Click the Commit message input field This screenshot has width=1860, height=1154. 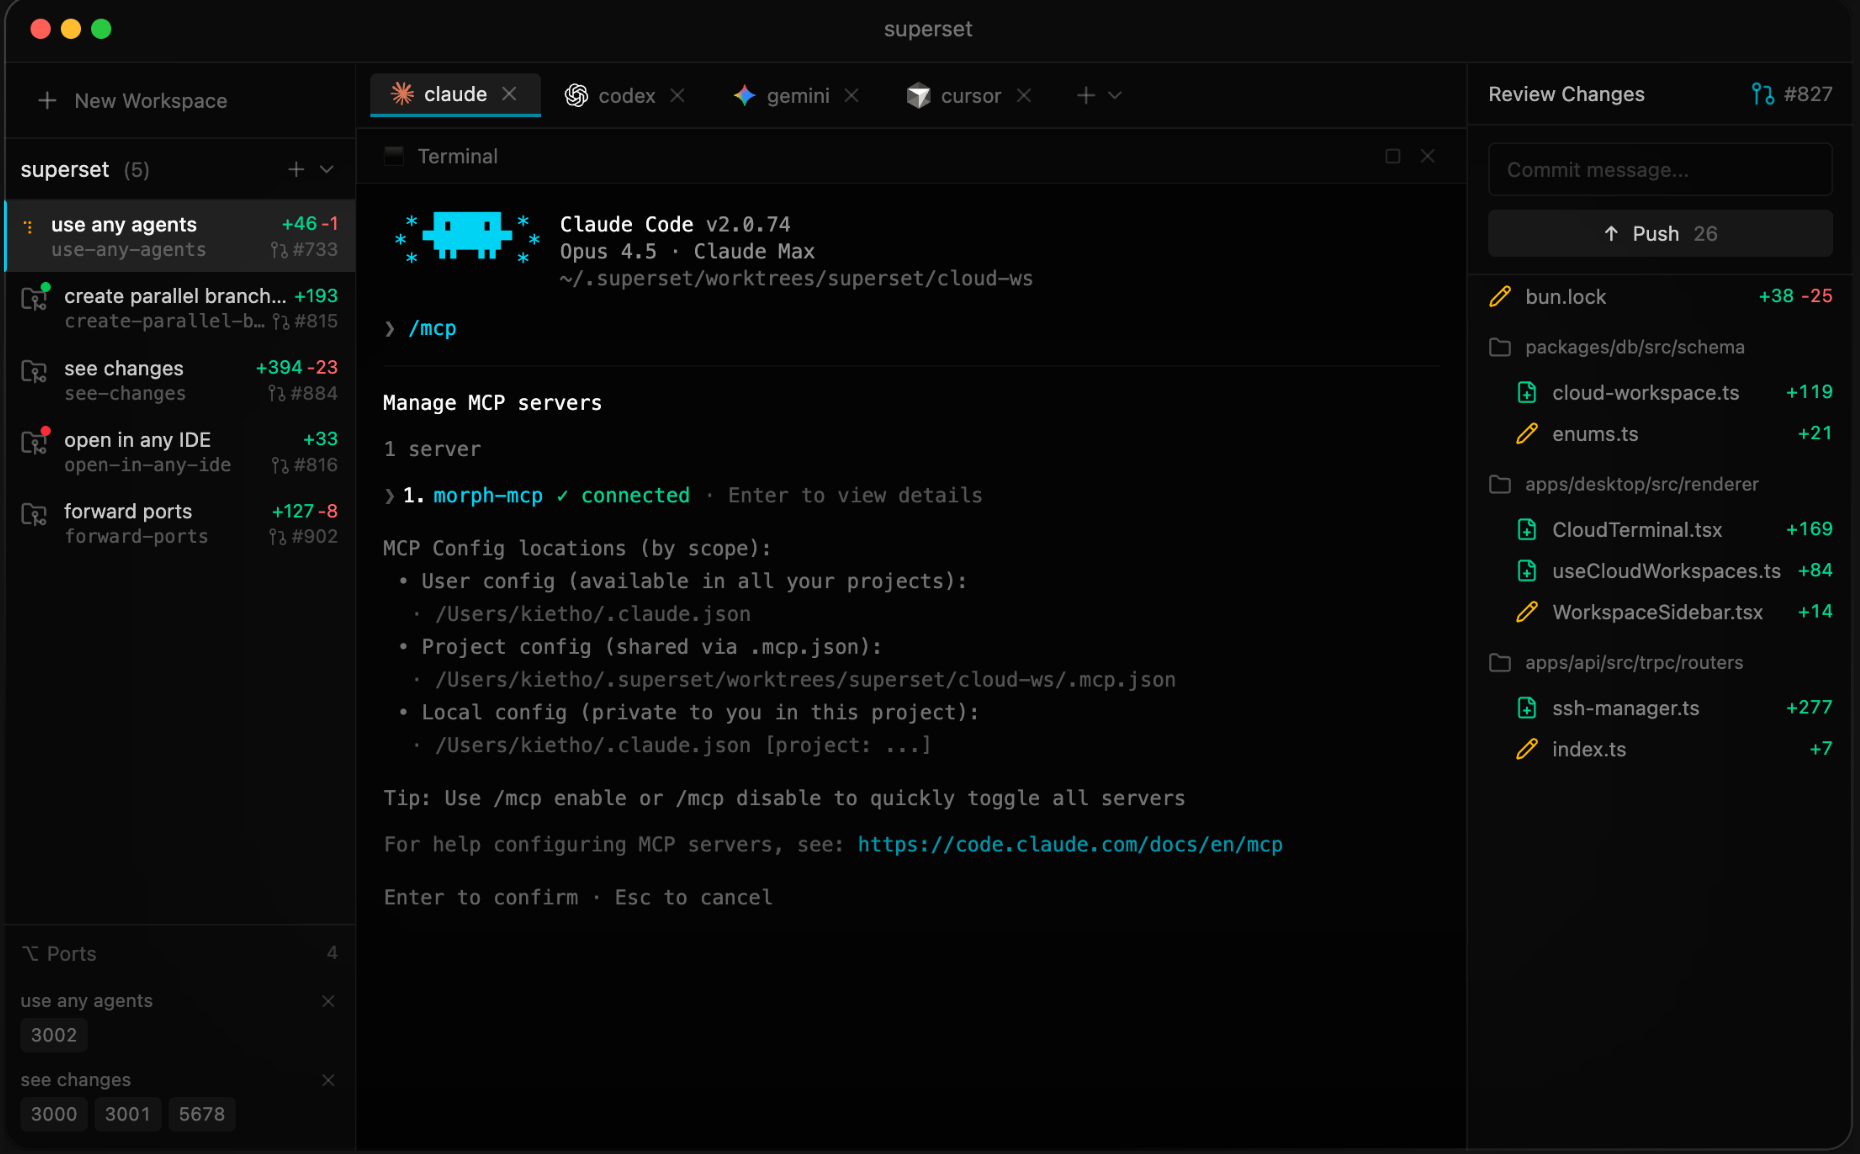1660,170
